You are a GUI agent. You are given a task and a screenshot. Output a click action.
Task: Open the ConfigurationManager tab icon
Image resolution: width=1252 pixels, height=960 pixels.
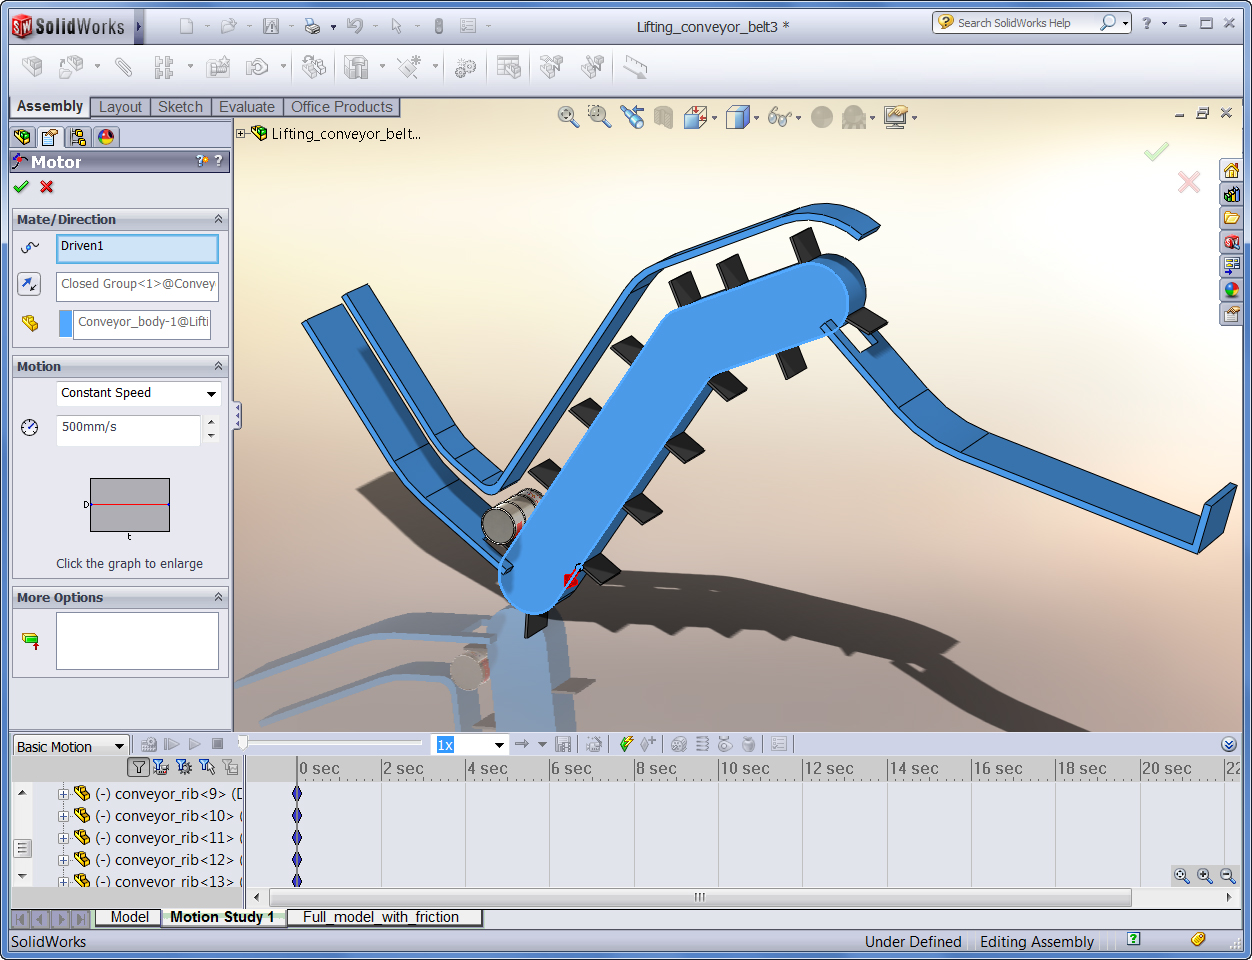click(78, 137)
